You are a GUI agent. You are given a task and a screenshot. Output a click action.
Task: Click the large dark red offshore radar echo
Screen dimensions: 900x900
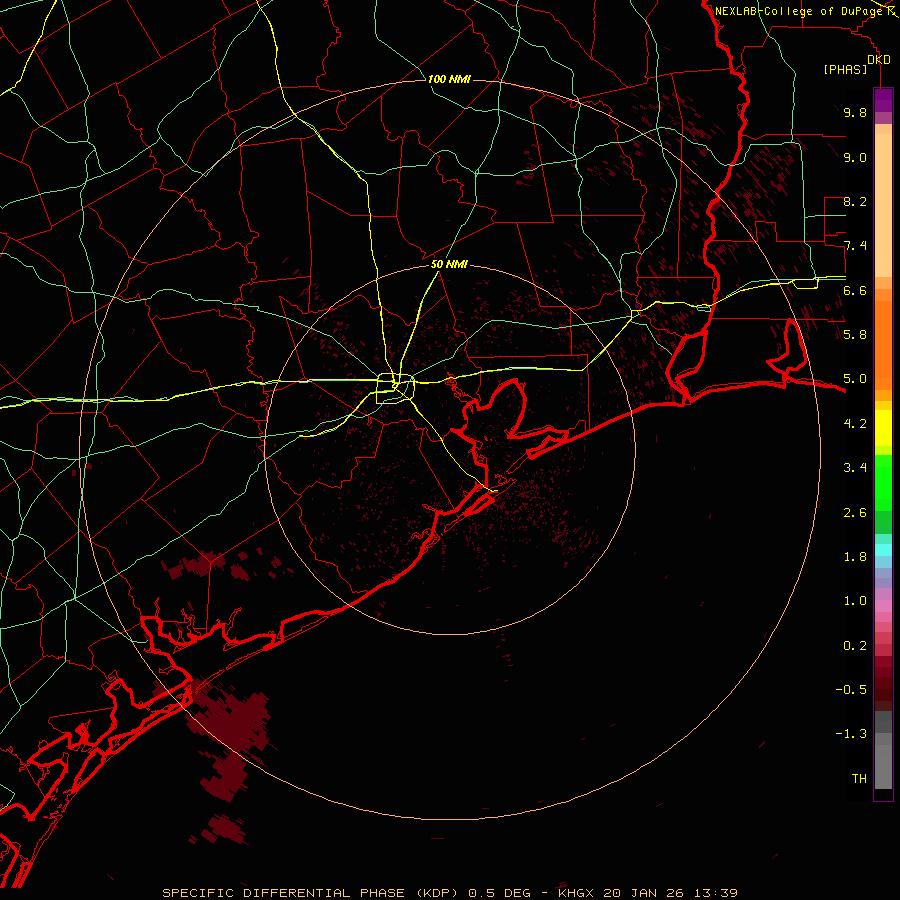[232, 720]
